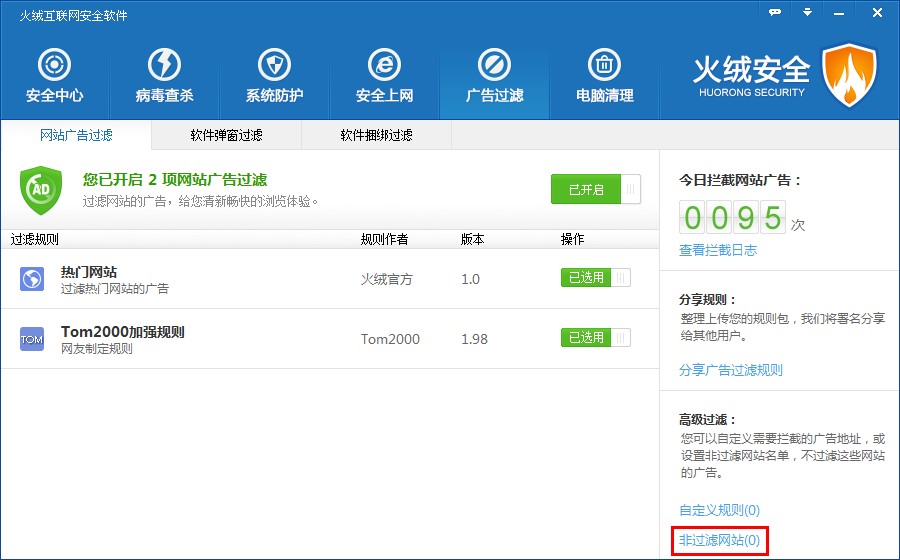900x560 pixels.
Task: Click the Huorong flame shield logo
Action: pyautogui.click(x=849, y=75)
